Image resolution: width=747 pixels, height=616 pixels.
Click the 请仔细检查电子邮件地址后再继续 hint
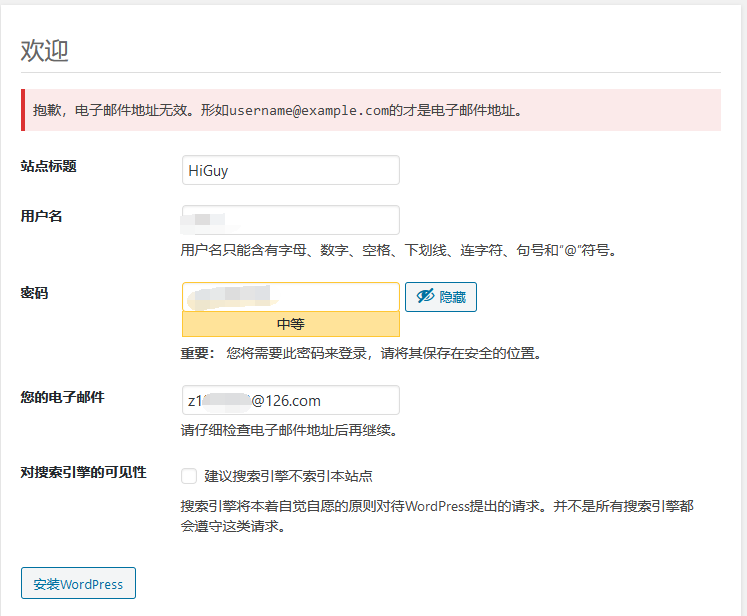click(289, 431)
